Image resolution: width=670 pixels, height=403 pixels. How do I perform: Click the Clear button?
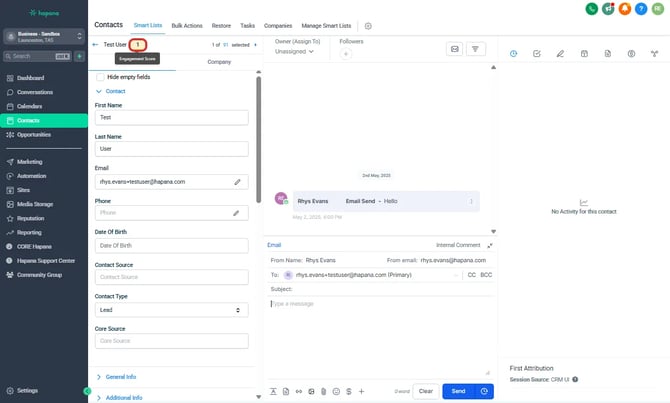[x=425, y=391]
